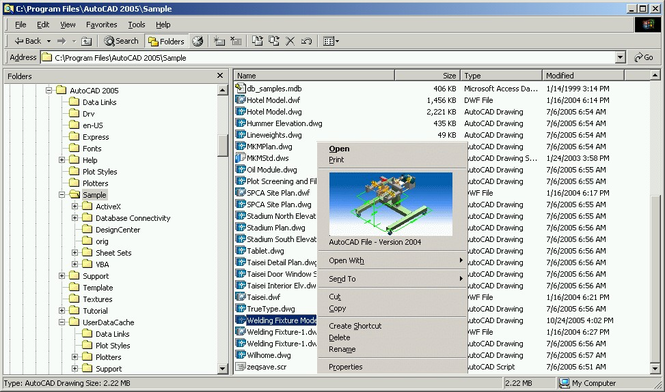Collapse the AutoCAD 2005 tree node
665x392 pixels.
[49, 90]
